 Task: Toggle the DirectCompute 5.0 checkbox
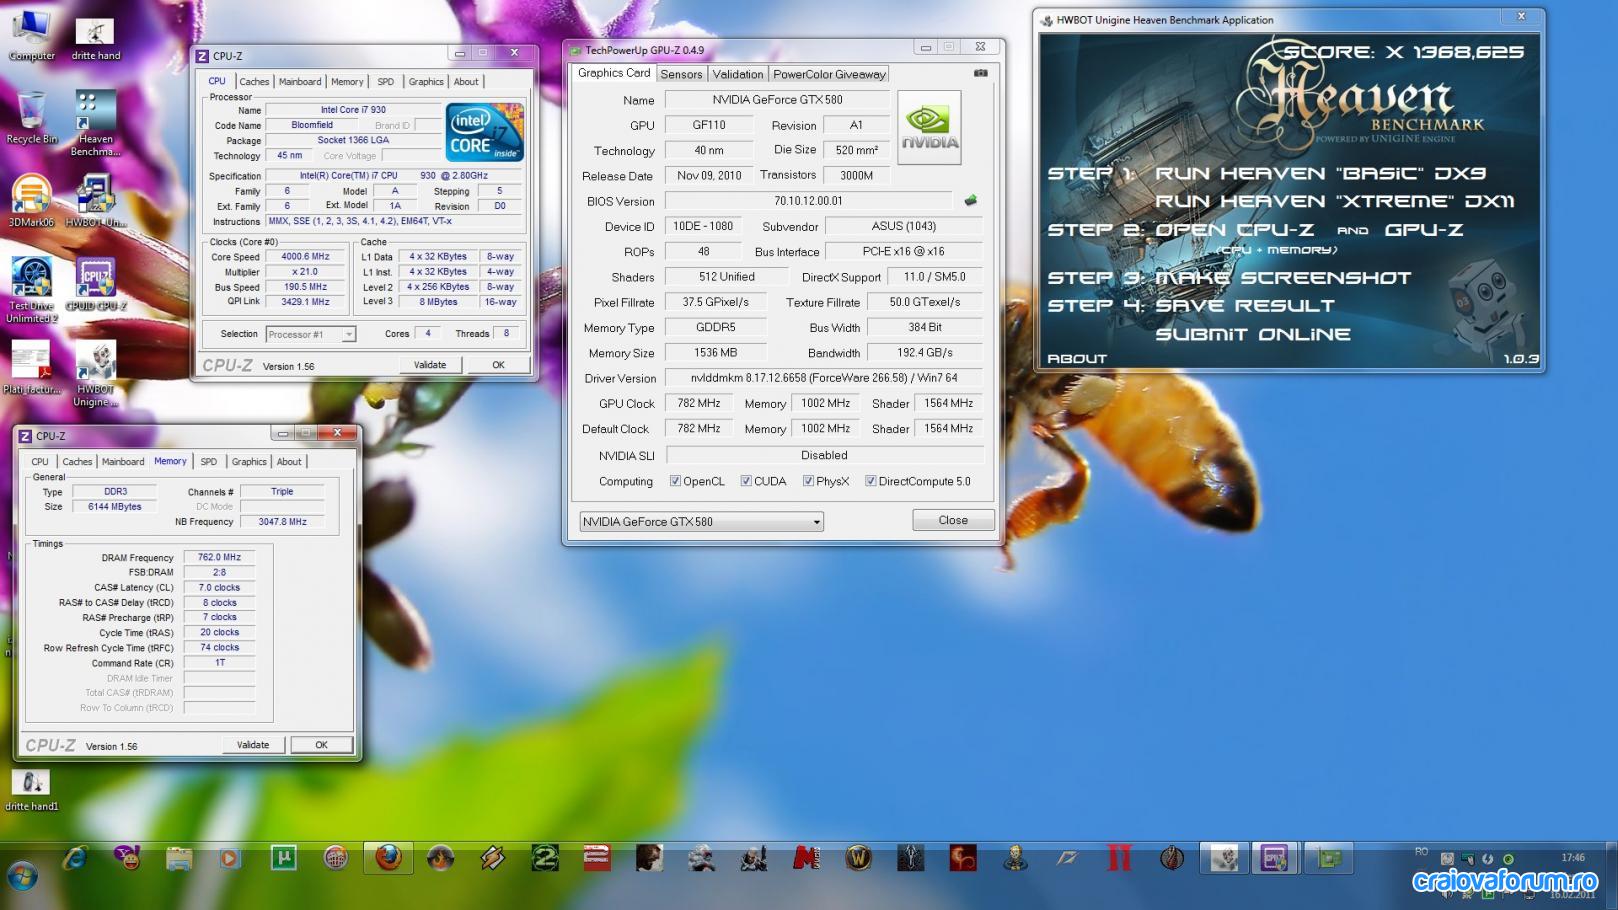[x=871, y=481]
